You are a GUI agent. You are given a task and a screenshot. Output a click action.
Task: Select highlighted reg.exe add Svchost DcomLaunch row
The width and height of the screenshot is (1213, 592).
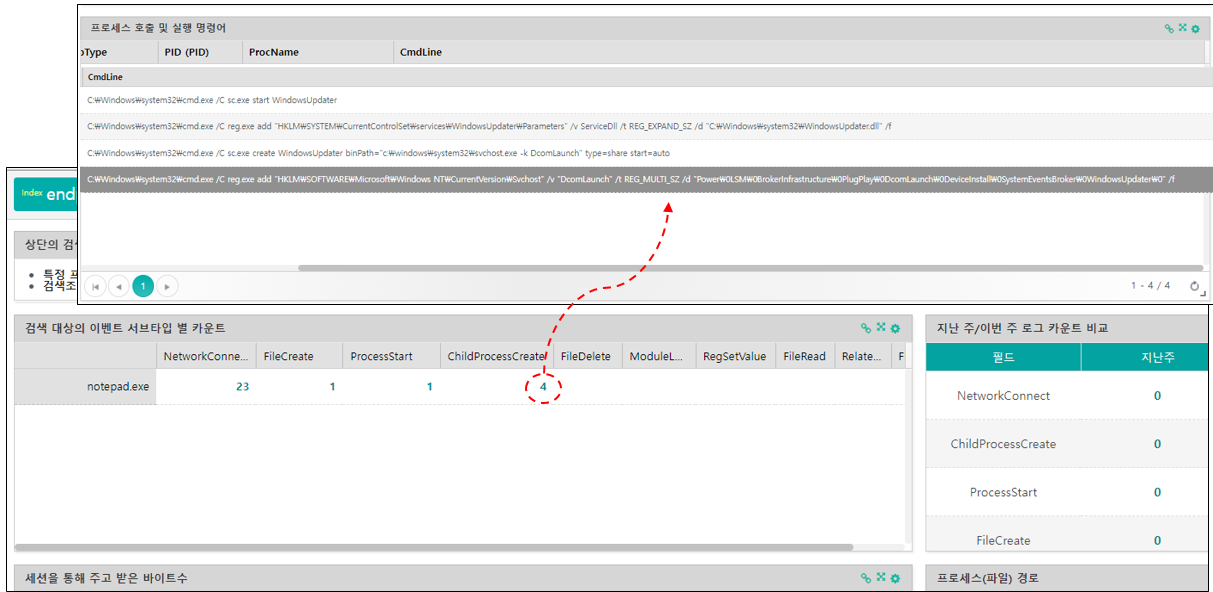click(630, 179)
